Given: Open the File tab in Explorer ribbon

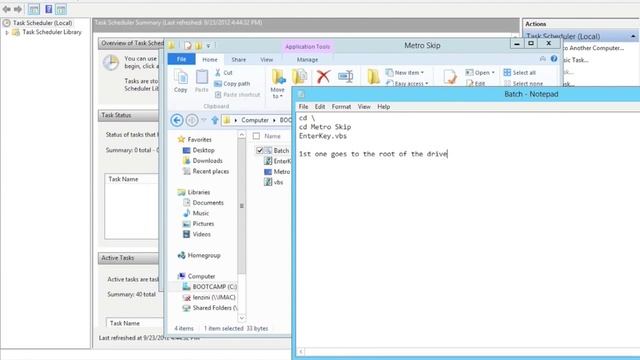Looking at the screenshot, I should pyautogui.click(x=181, y=60).
